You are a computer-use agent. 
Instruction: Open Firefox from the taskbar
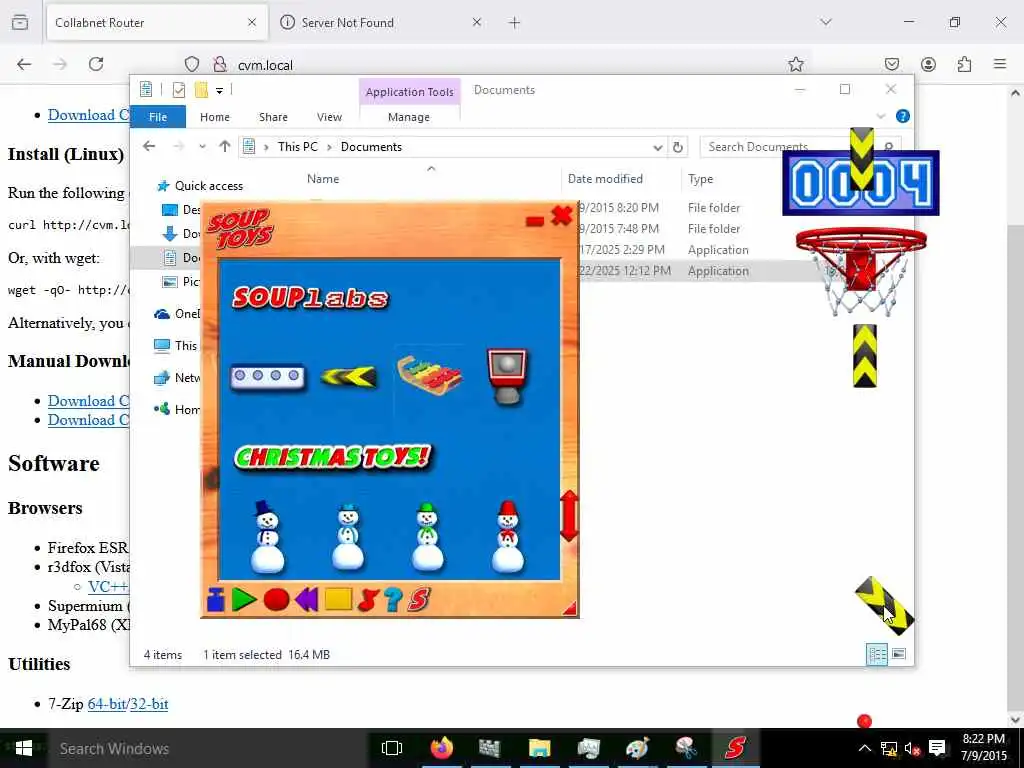tap(441, 748)
